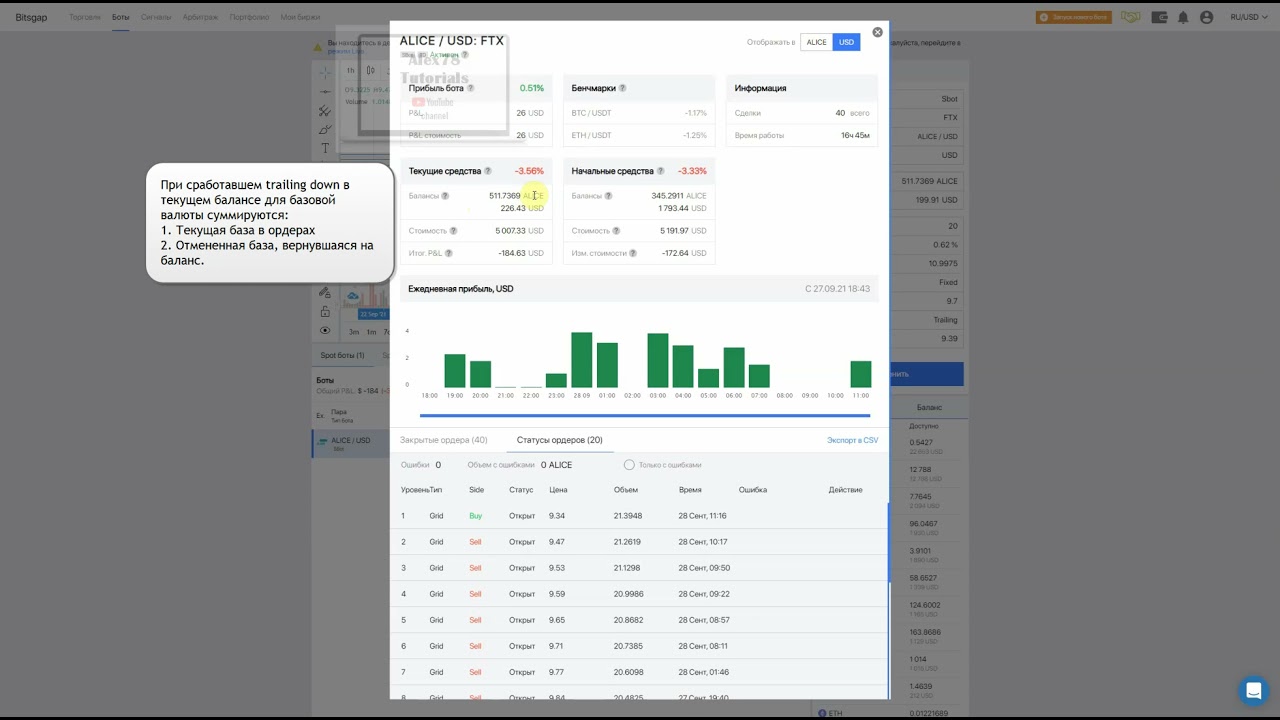Image resolution: width=1280 pixels, height=720 pixels.
Task: Open Закрытые ордера (40) tab
Action: pos(444,440)
